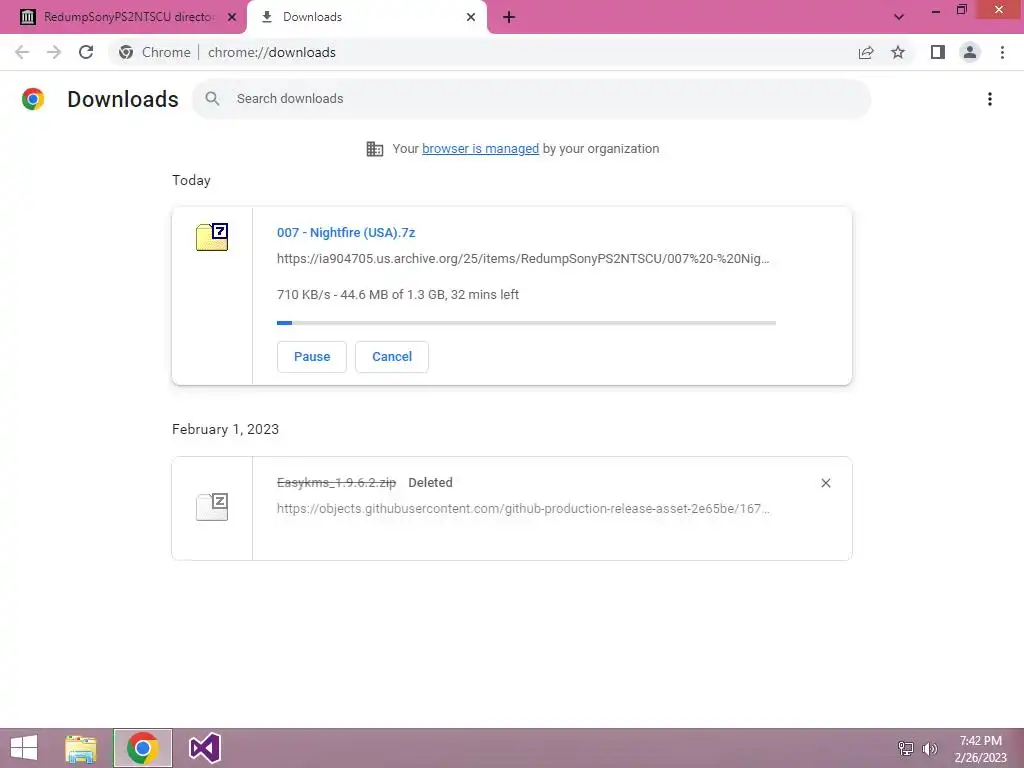Open File Explorer from the taskbar
This screenshot has width=1024, height=768.
81,748
